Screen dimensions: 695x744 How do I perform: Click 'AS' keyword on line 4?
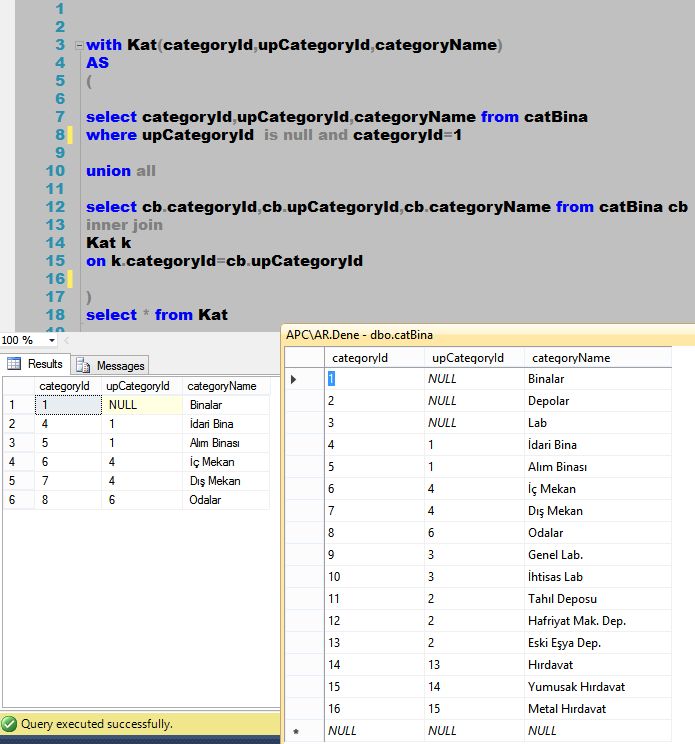(97, 63)
